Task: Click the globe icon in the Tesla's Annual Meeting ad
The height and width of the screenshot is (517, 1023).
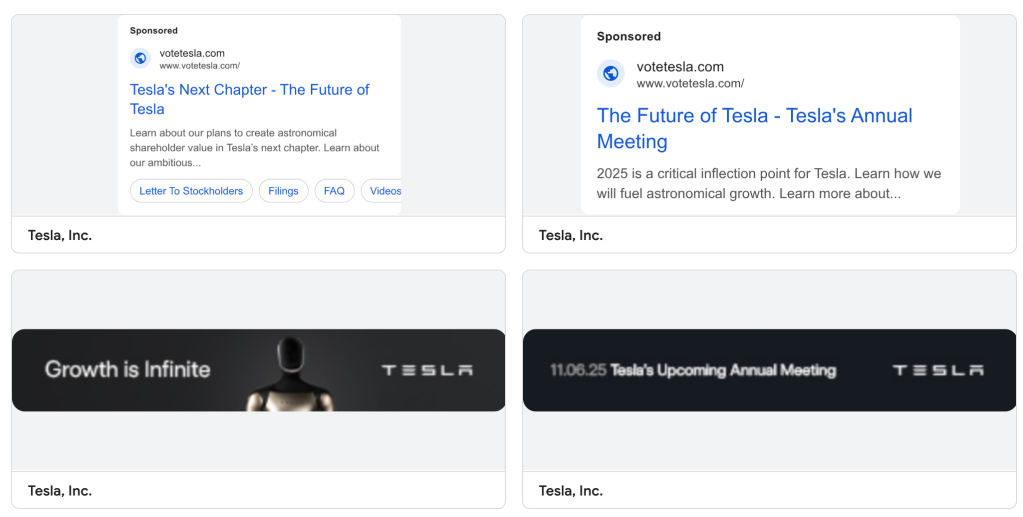Action: coord(611,73)
